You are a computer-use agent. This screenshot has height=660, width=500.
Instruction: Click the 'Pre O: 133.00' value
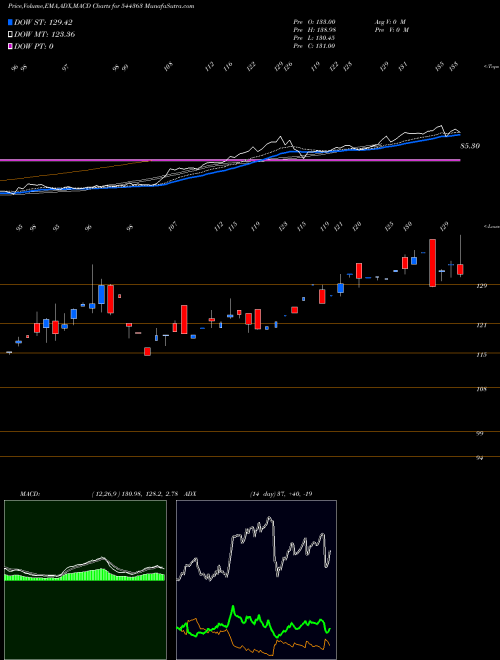pyautogui.click(x=314, y=22)
